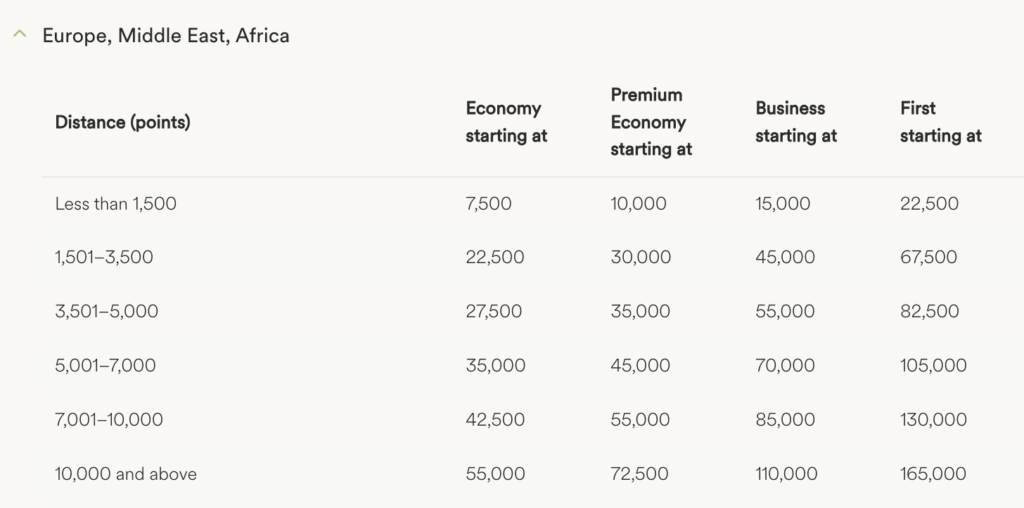Screen dimensions: 1024x508
Task: Click the Economy starting at header
Action: (x=506, y=122)
